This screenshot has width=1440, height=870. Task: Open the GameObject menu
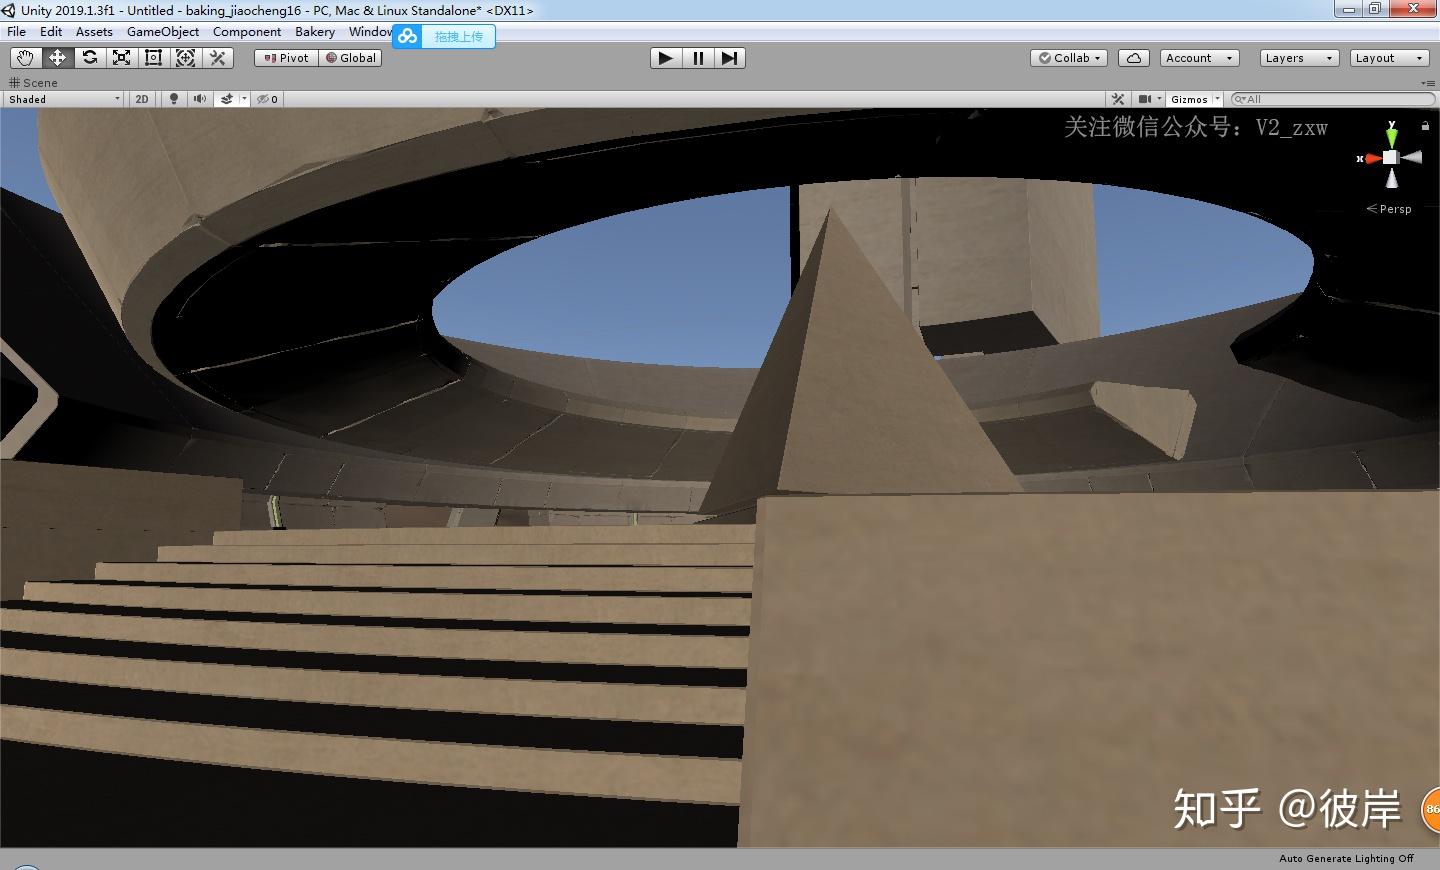[x=163, y=32]
